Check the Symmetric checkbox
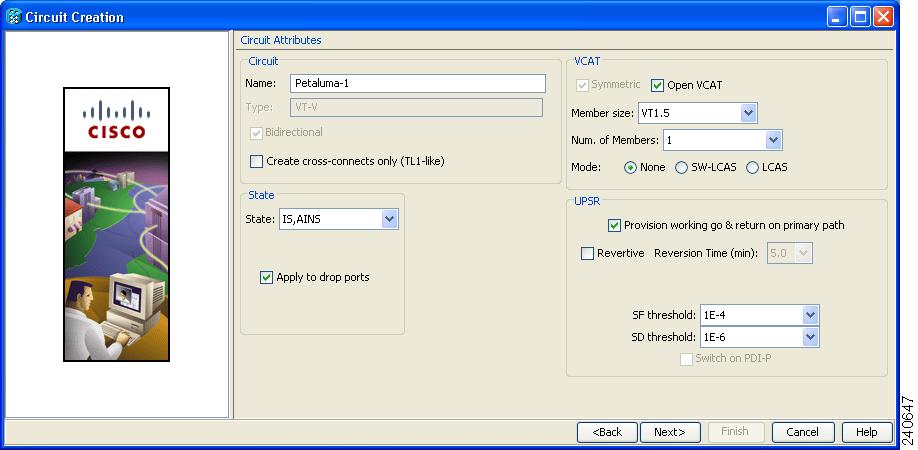Viewport: 918px width, 450px height. click(x=583, y=85)
